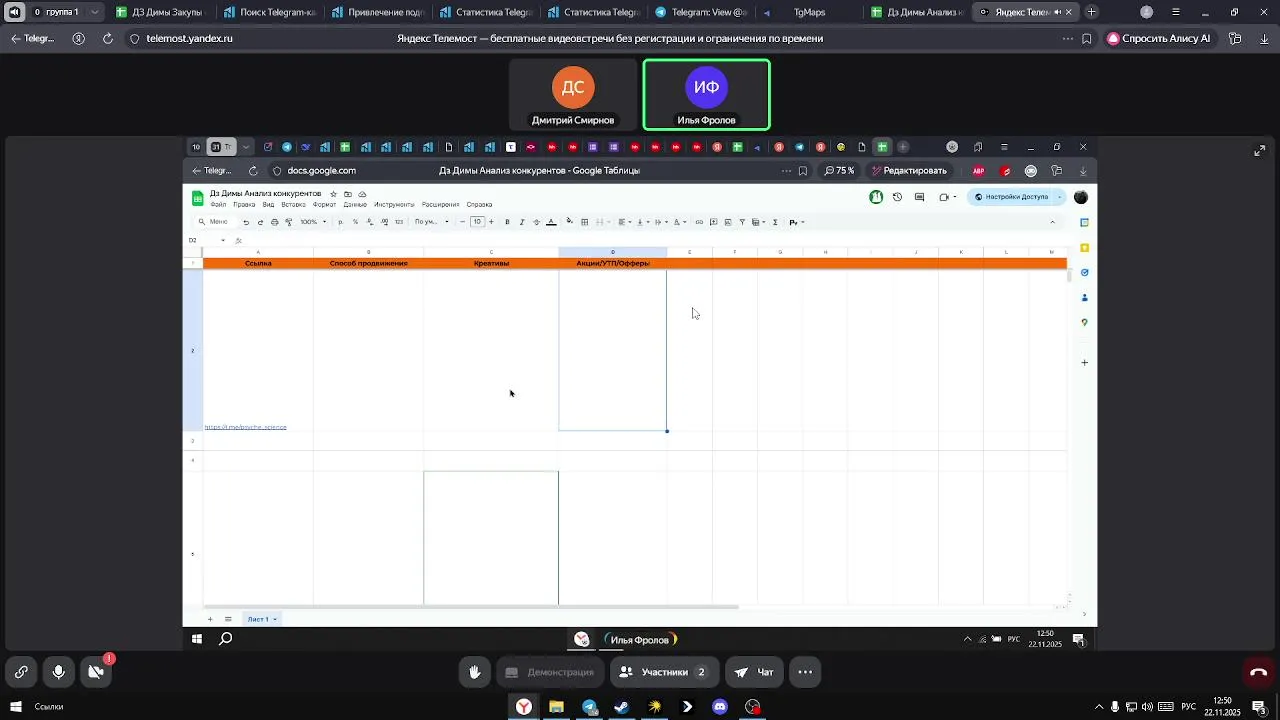Switch to Telegram: View tab

(700, 12)
